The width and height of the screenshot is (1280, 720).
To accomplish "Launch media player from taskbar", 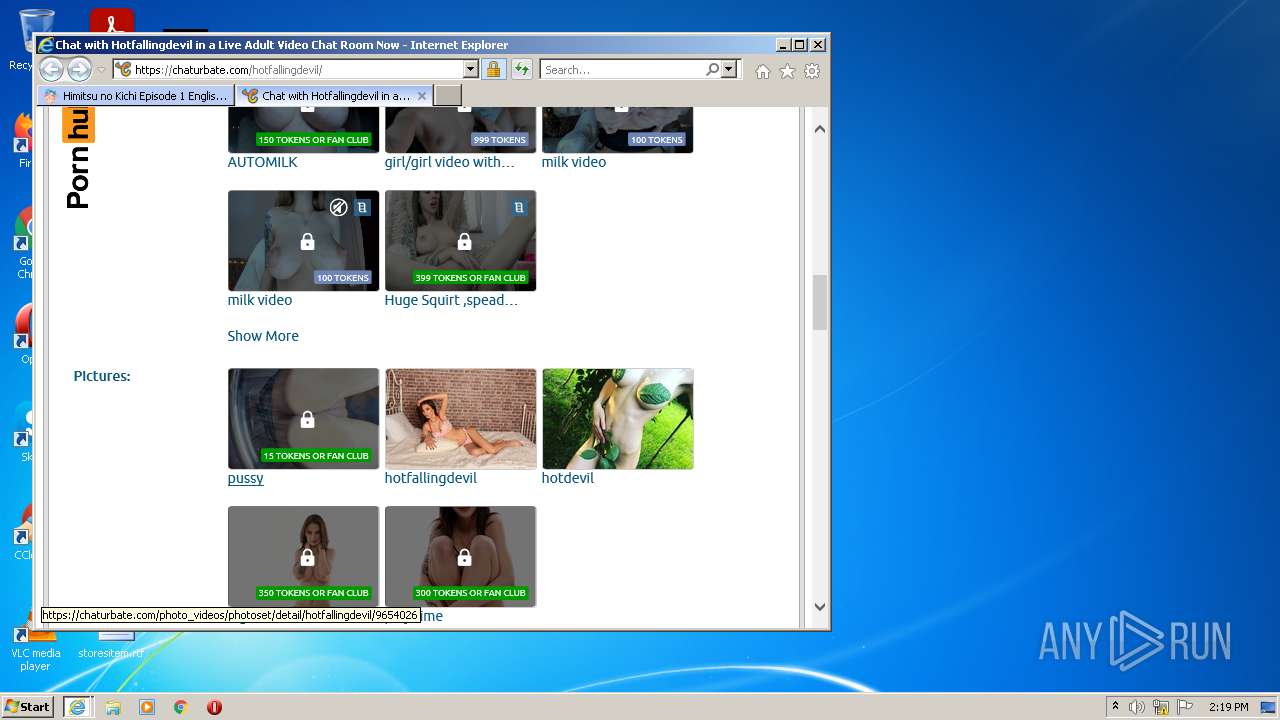I will [x=147, y=707].
